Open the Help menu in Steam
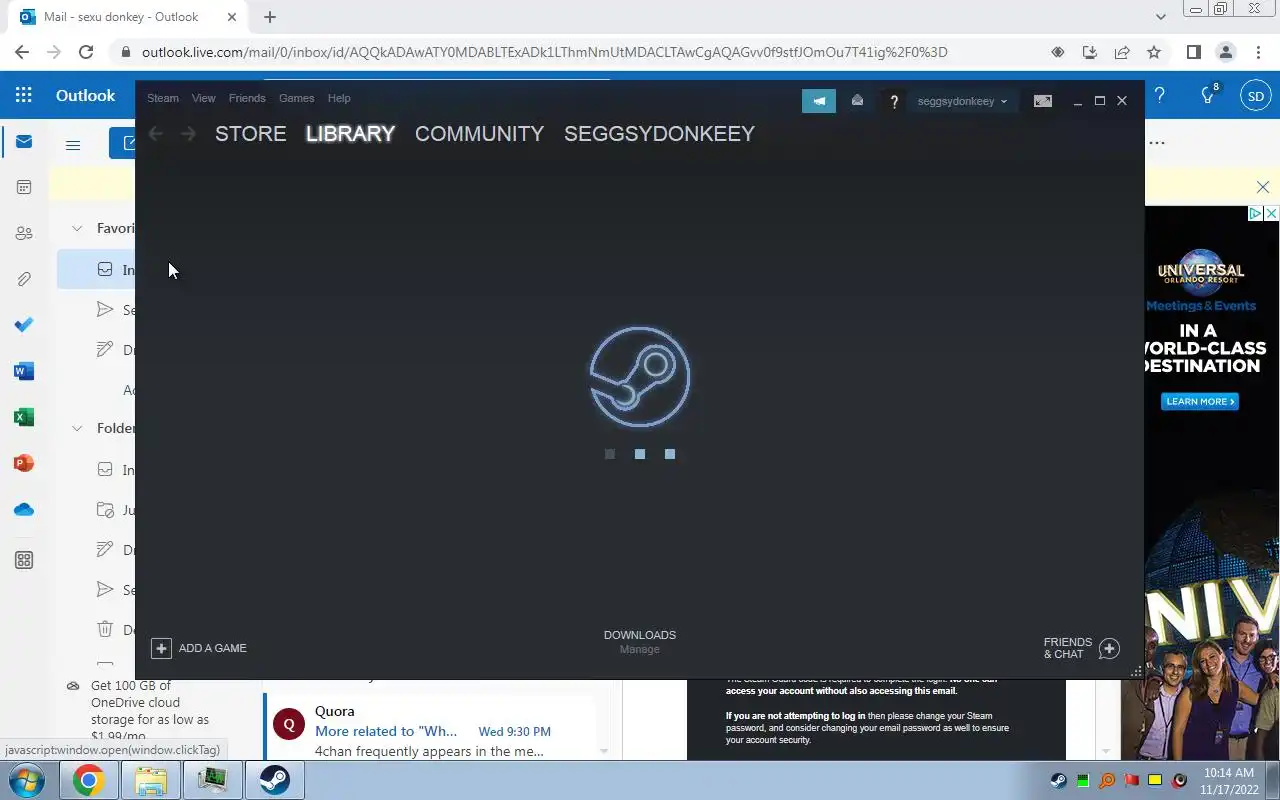The height and width of the screenshot is (800, 1280). 339,98
